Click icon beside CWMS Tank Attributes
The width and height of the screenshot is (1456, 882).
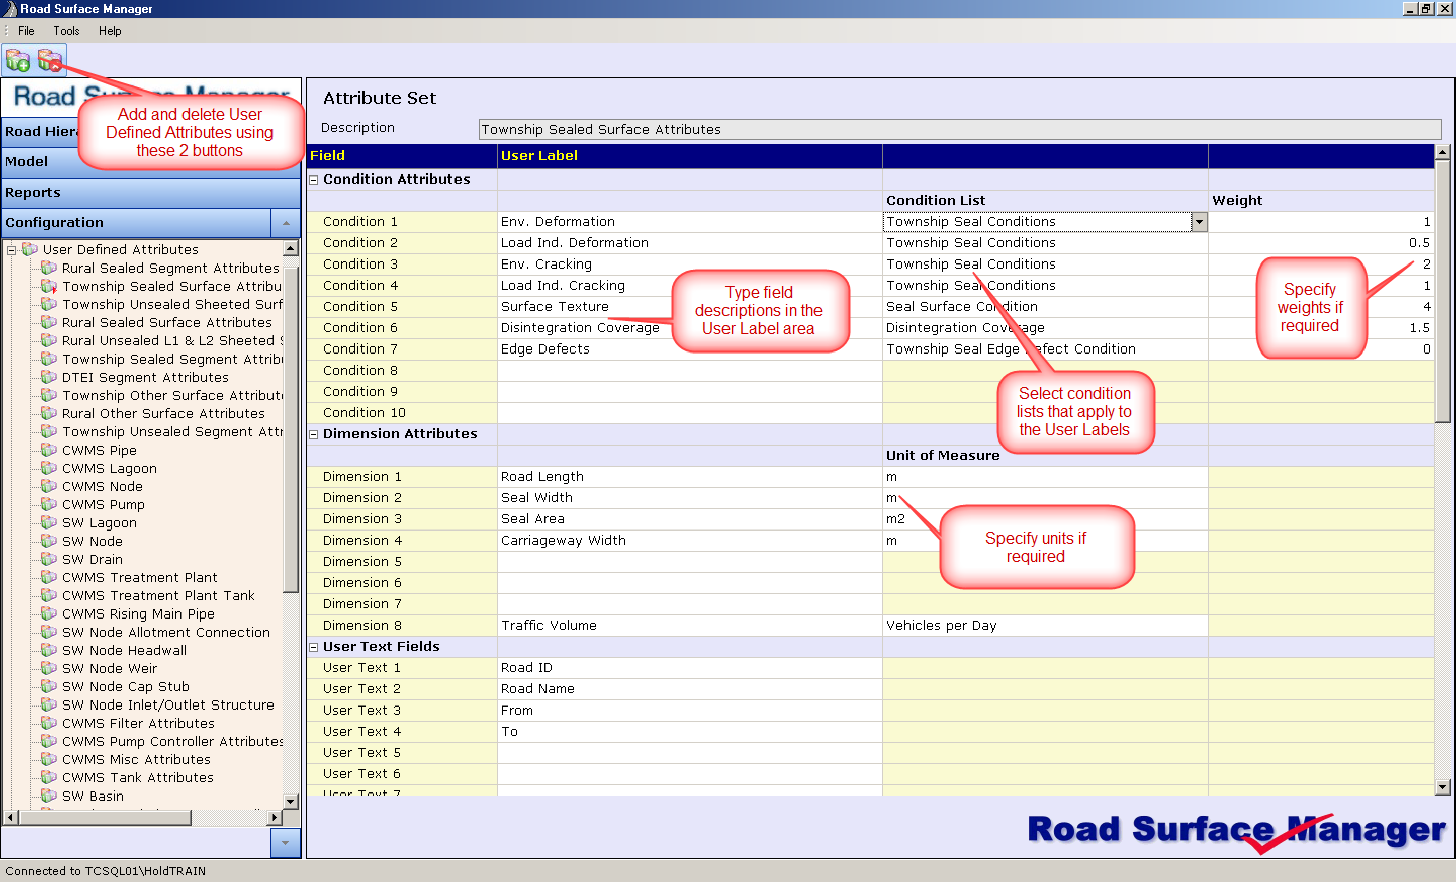48,777
